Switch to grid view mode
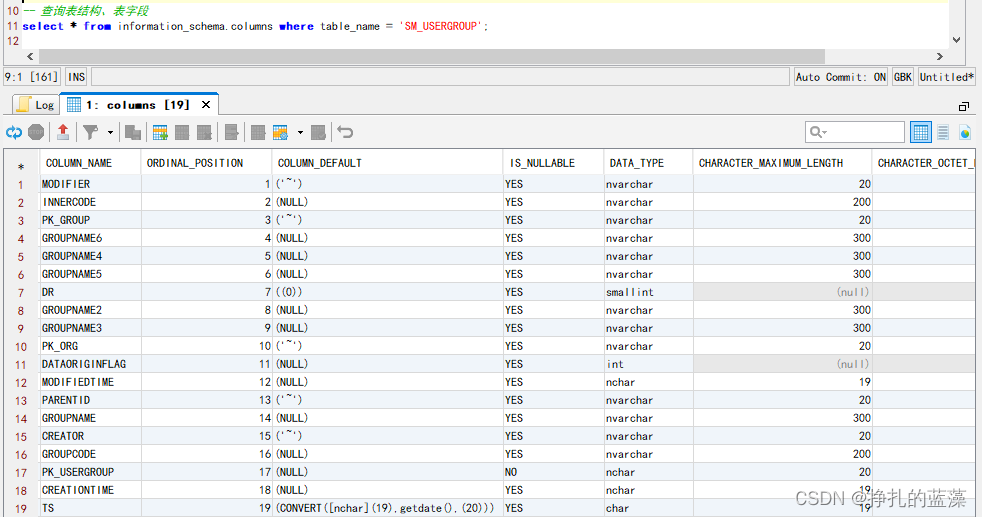Viewport: 982px width, 517px height. [x=921, y=132]
